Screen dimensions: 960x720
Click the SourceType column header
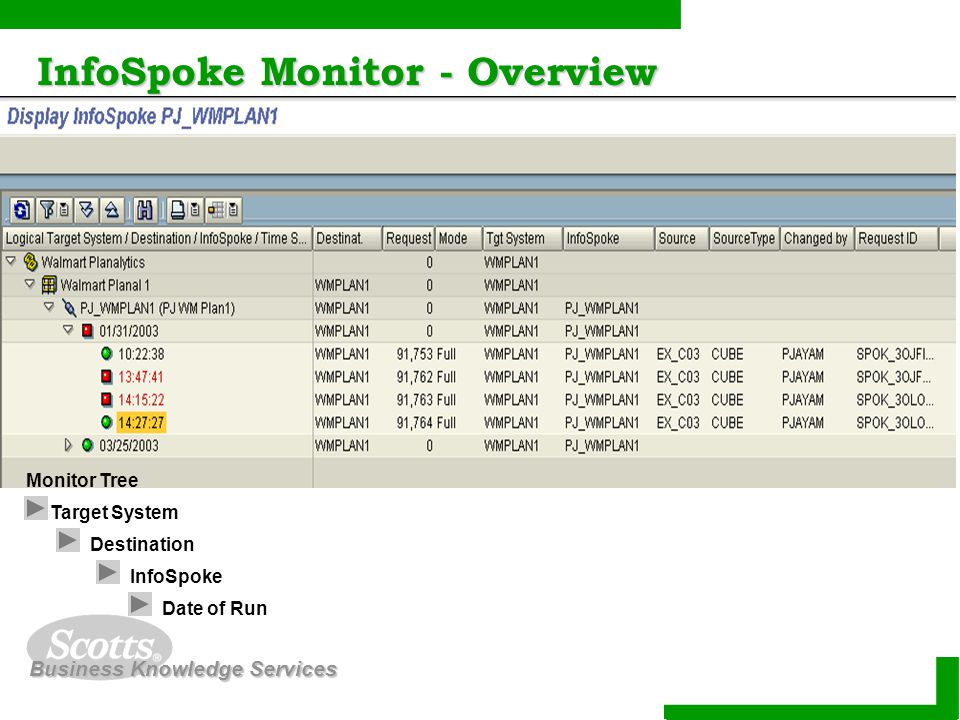point(744,239)
